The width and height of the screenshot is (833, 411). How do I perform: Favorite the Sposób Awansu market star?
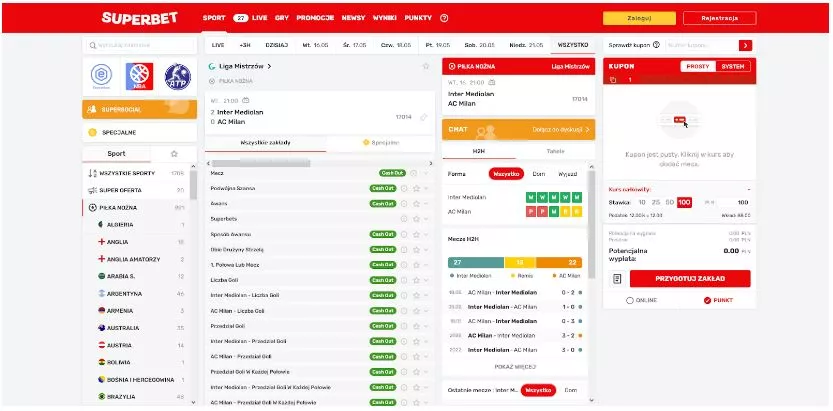pyautogui.click(x=416, y=234)
